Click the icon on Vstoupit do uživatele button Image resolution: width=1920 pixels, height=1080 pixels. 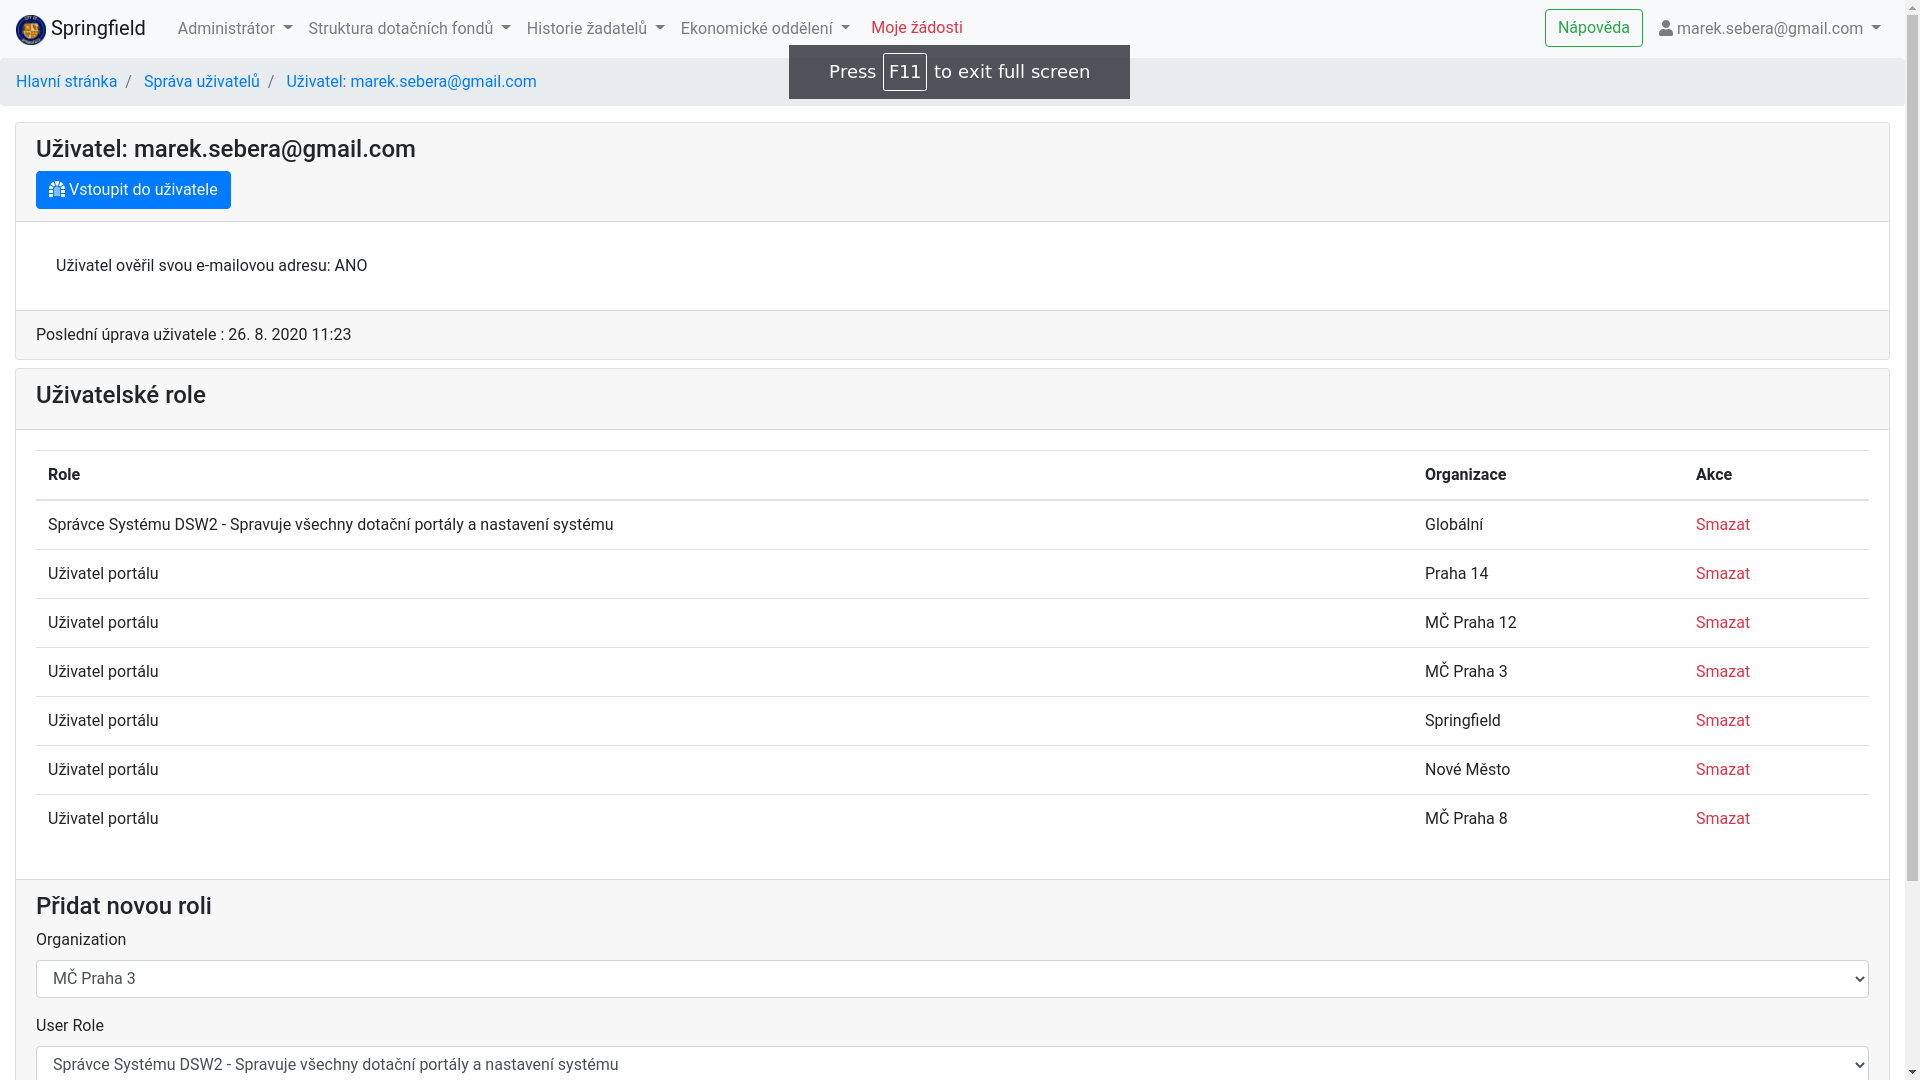[x=57, y=190]
